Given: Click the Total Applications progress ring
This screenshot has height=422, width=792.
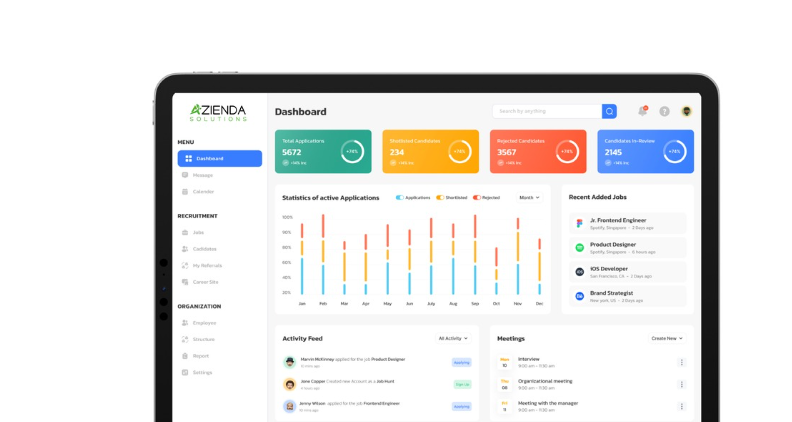Looking at the screenshot, I should pyautogui.click(x=352, y=152).
